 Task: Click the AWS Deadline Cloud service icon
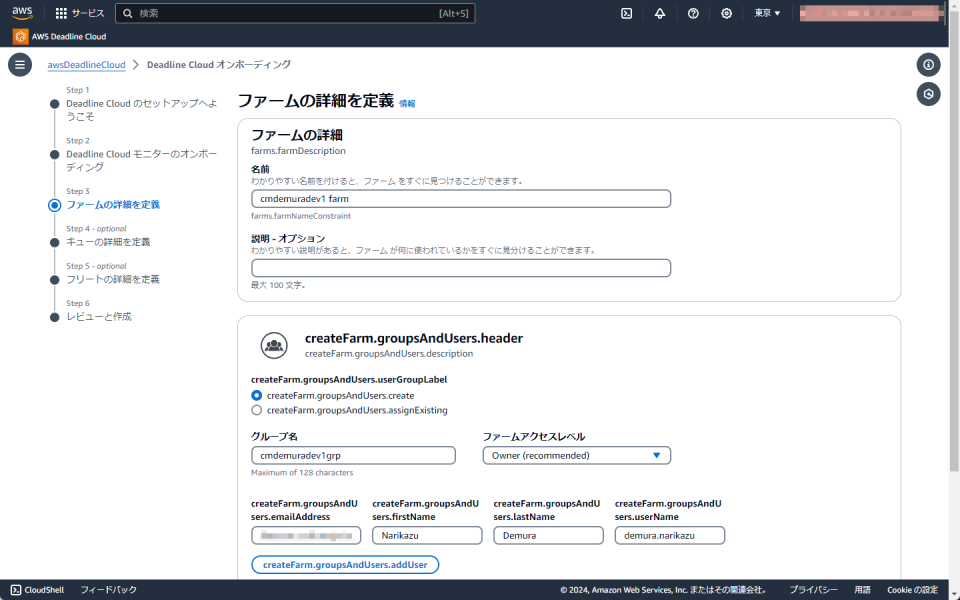pyautogui.click(x=20, y=36)
